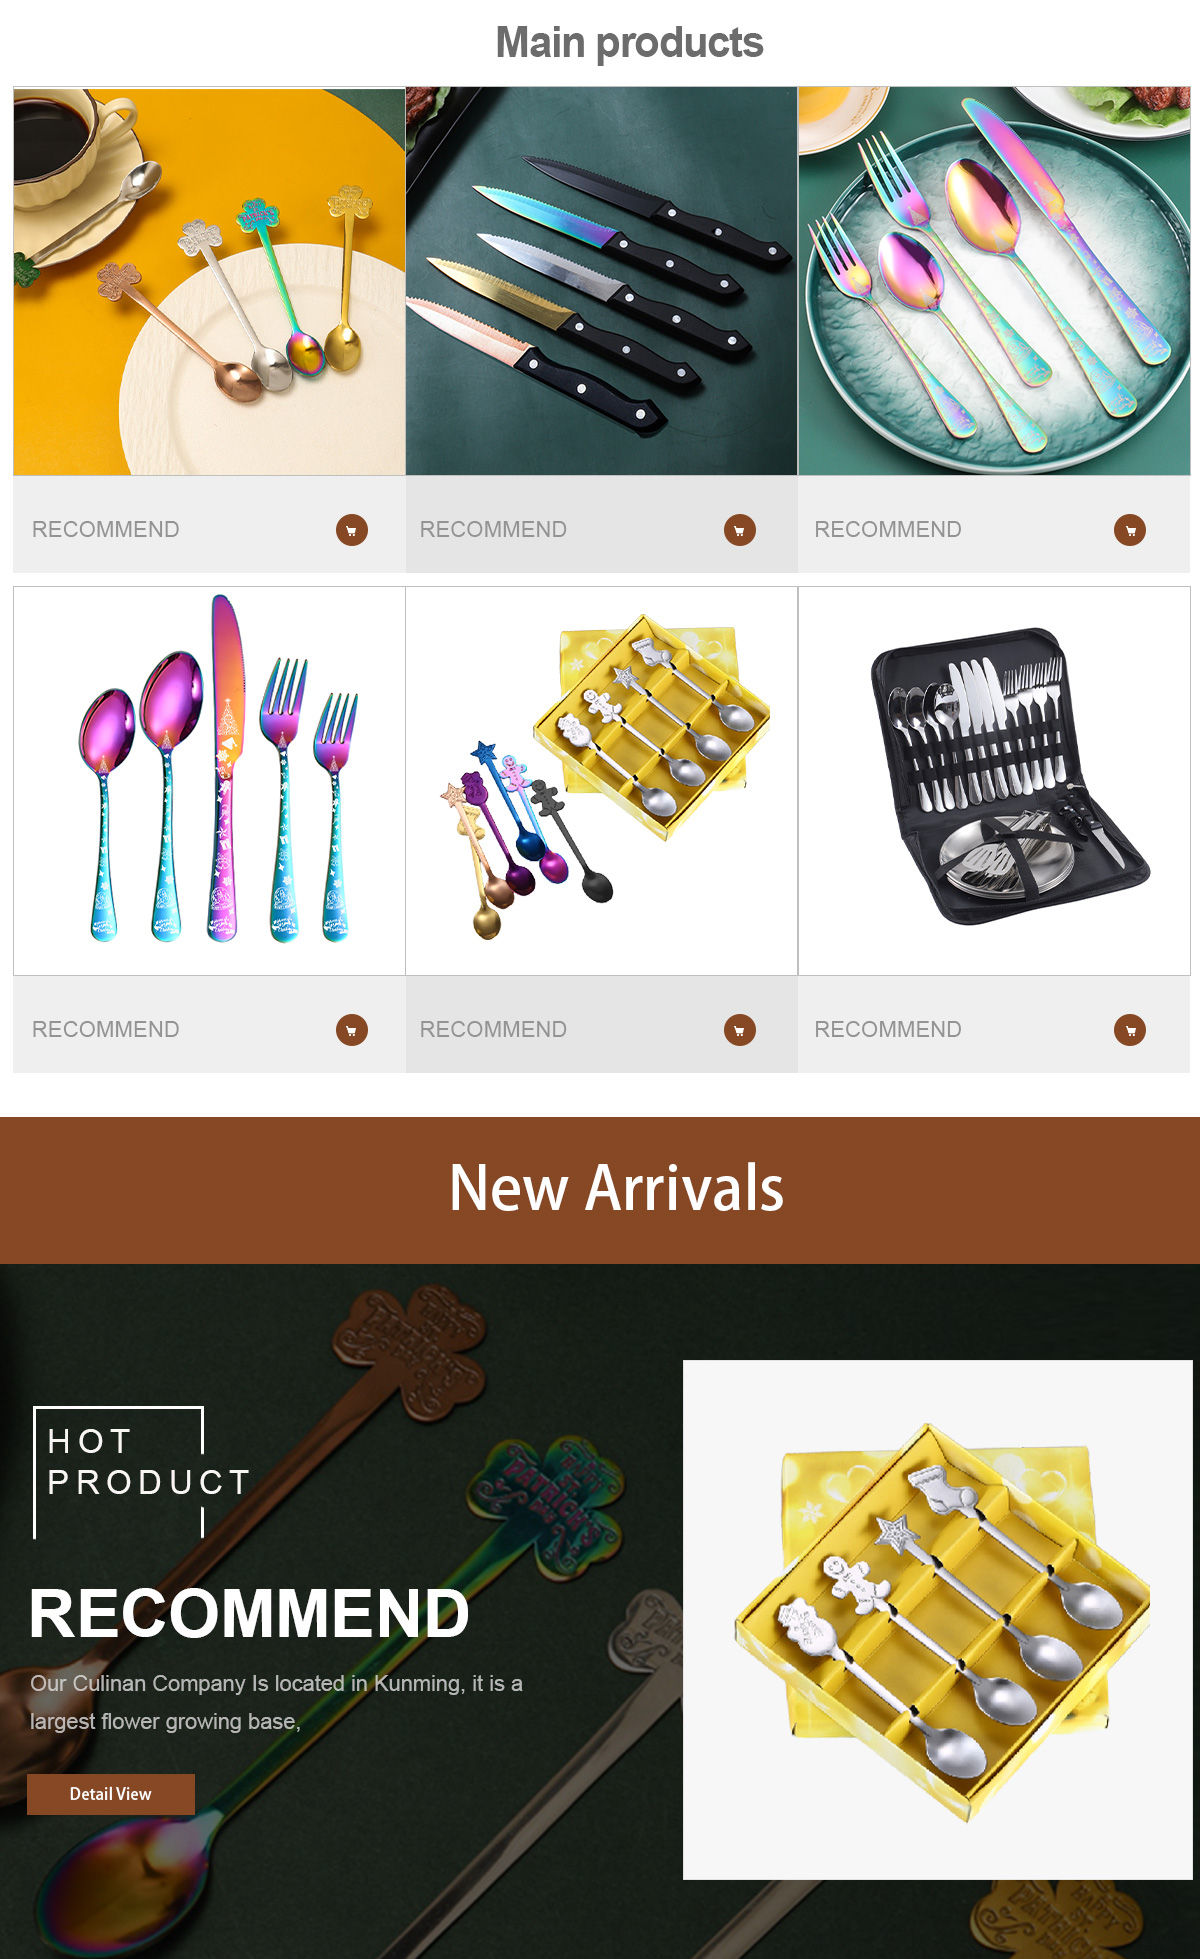
Task: Open clover-handle spoons product image
Action: (x=209, y=281)
